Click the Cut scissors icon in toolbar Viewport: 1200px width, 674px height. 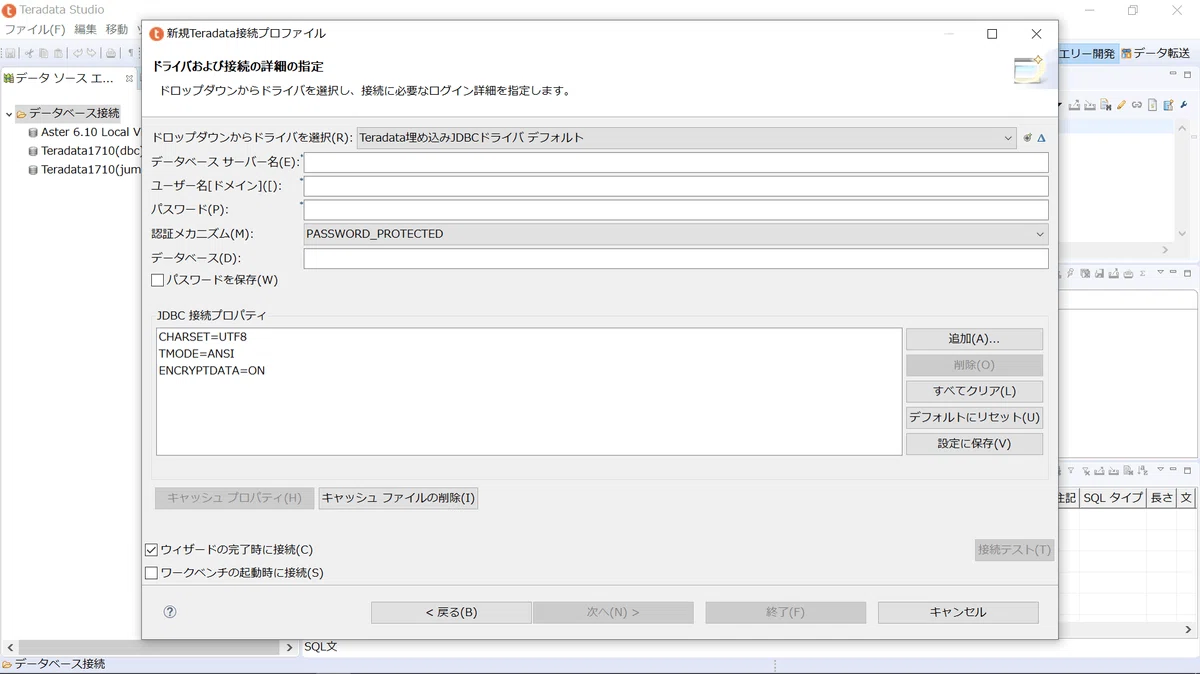pyautogui.click(x=29, y=53)
